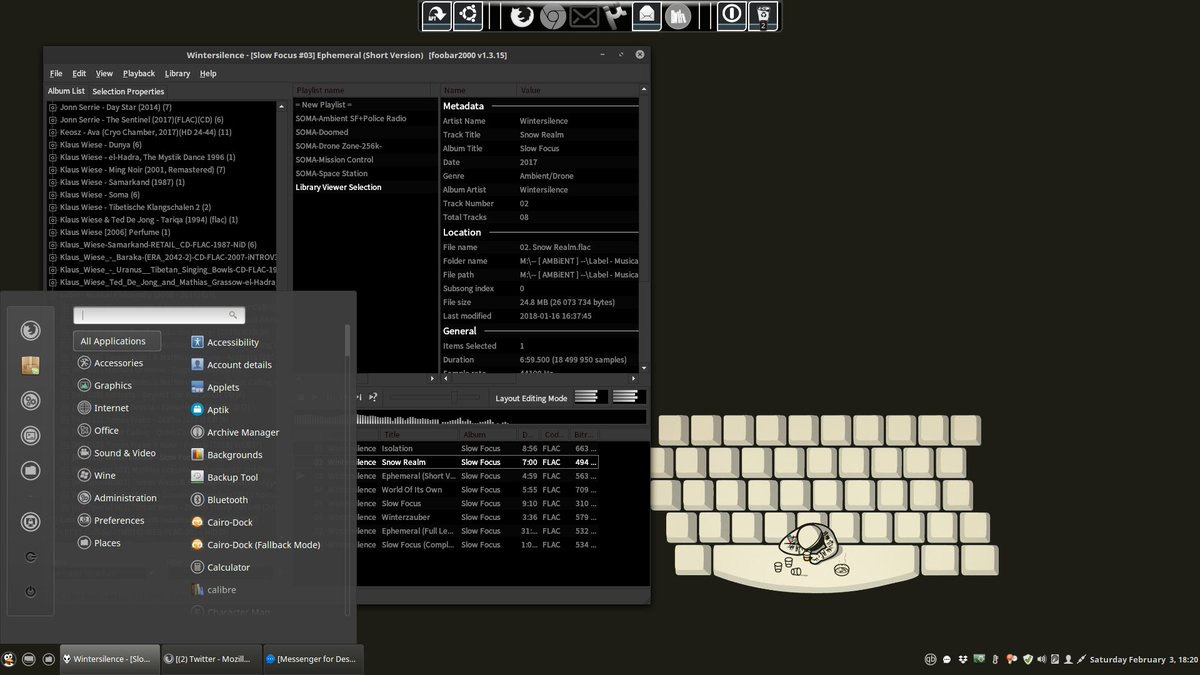Click the application menu search field
The width and height of the screenshot is (1200, 675).
[159, 315]
